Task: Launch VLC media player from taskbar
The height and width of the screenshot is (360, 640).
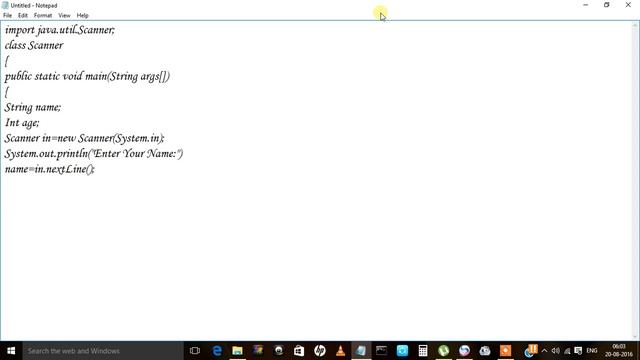Action: 340,351
